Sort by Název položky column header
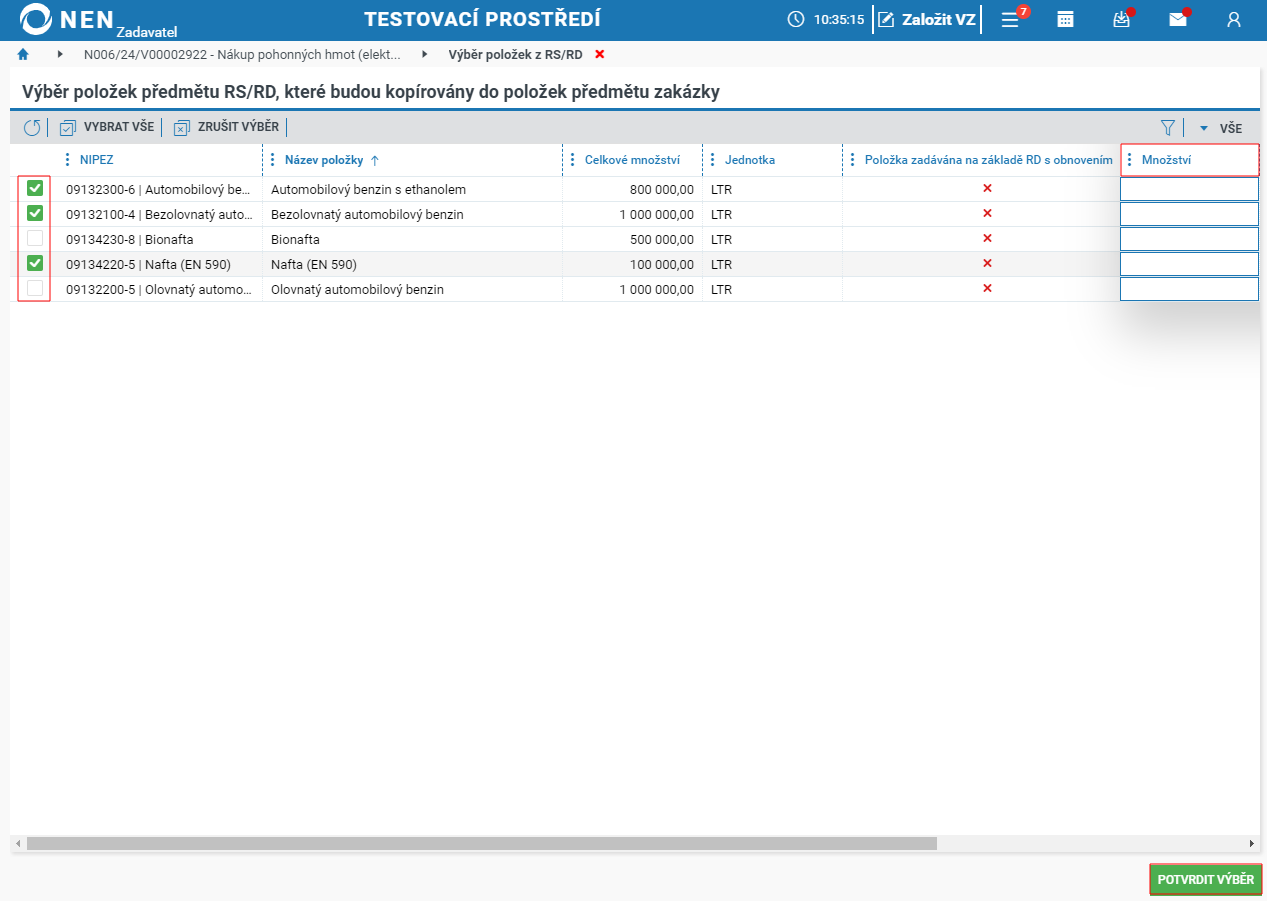Image resolution: width=1267 pixels, height=901 pixels. [x=324, y=160]
